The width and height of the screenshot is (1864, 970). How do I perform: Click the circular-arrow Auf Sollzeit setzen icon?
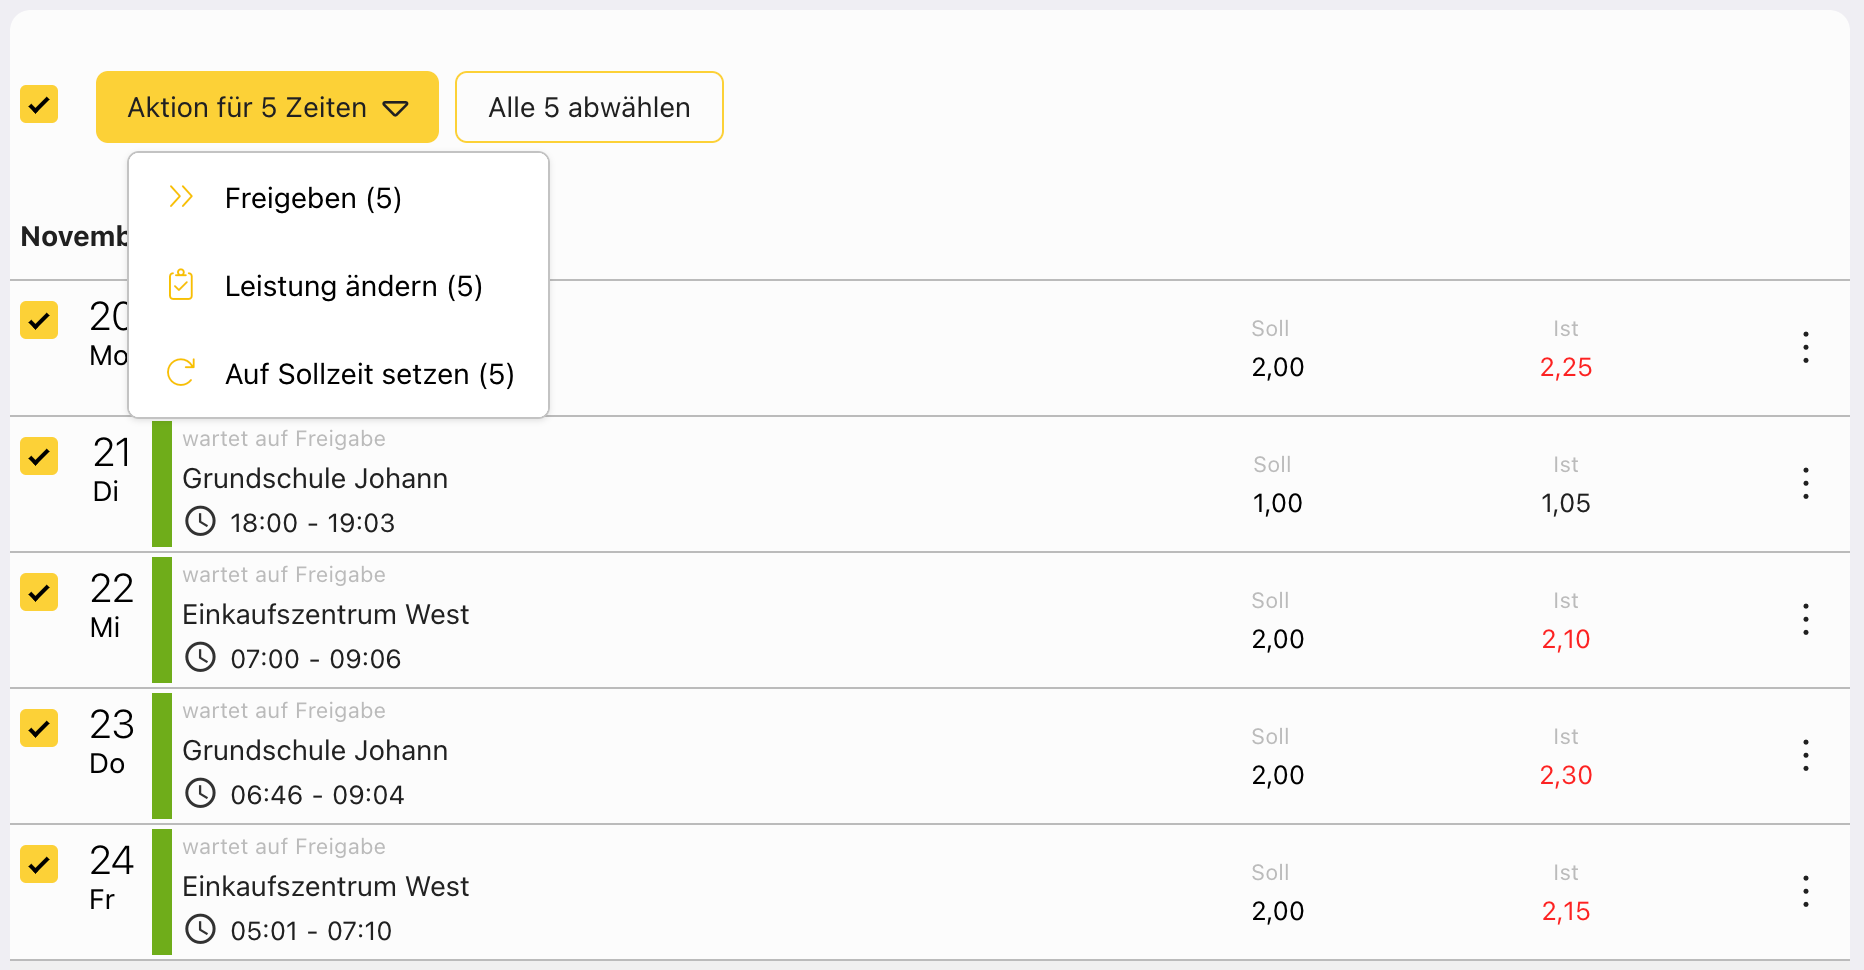181,373
